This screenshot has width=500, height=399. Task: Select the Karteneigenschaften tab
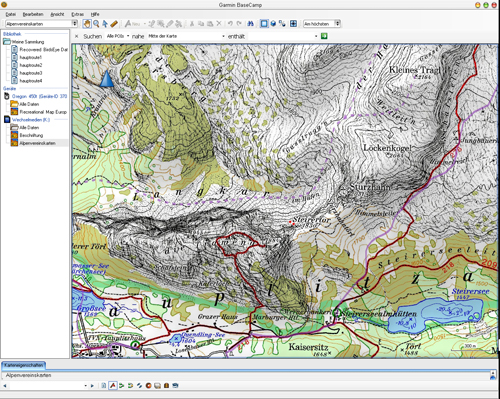point(23,365)
